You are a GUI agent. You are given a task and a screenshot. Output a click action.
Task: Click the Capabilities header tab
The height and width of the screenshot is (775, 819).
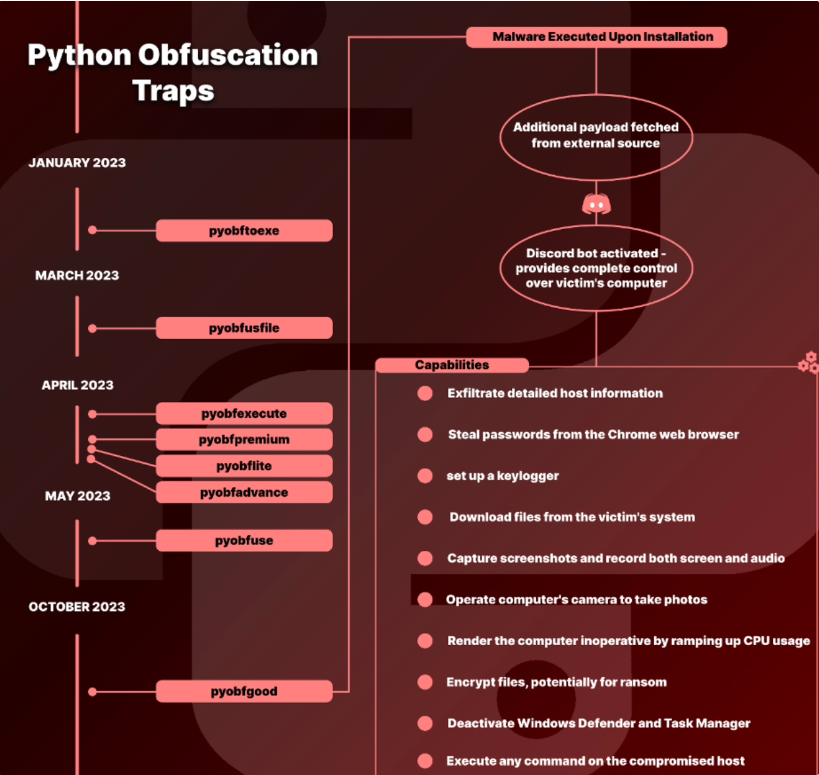(x=452, y=365)
